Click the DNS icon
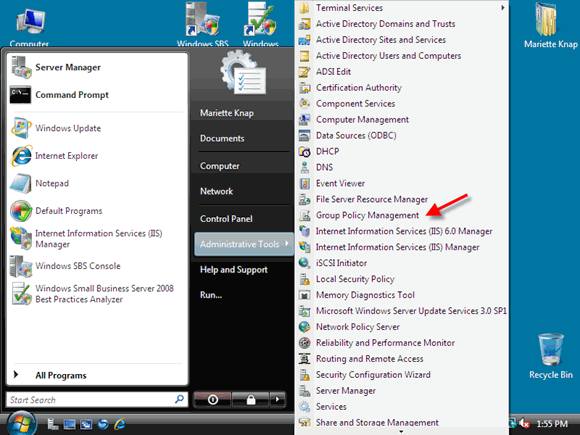 [304, 168]
